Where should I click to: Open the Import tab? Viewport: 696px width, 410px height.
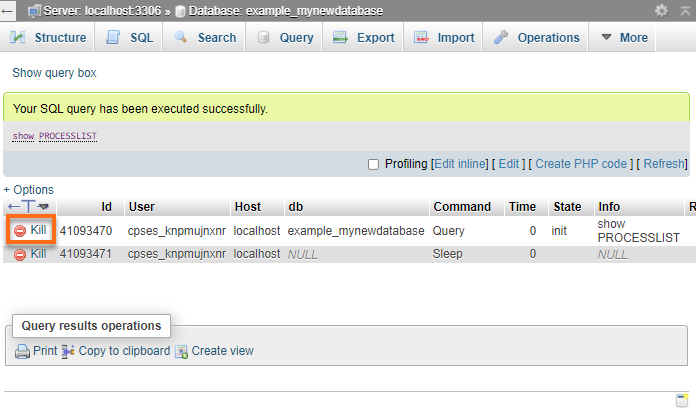[x=443, y=38]
